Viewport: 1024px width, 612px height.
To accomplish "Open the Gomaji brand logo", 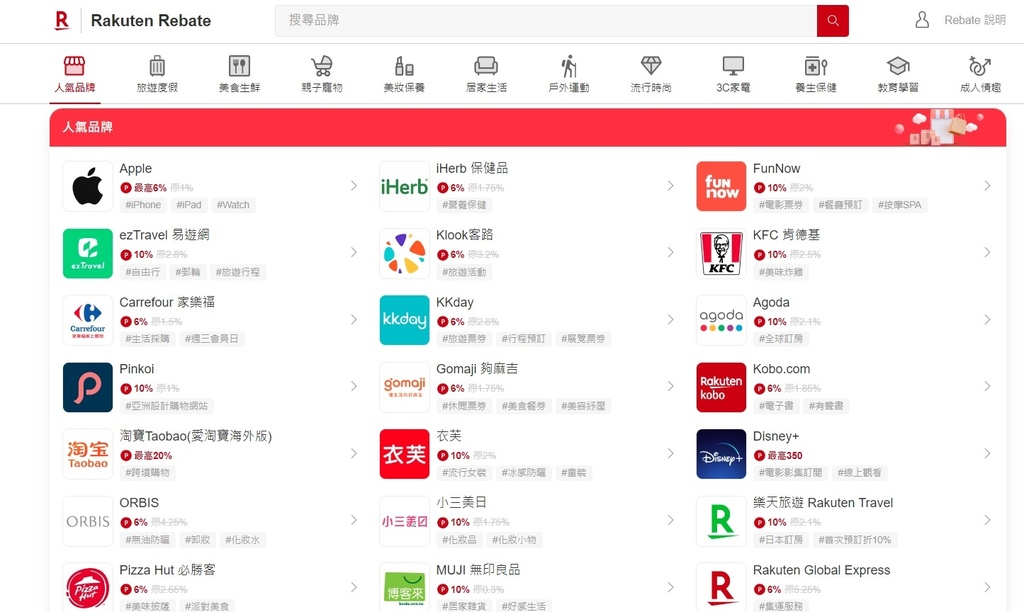I will coord(404,387).
